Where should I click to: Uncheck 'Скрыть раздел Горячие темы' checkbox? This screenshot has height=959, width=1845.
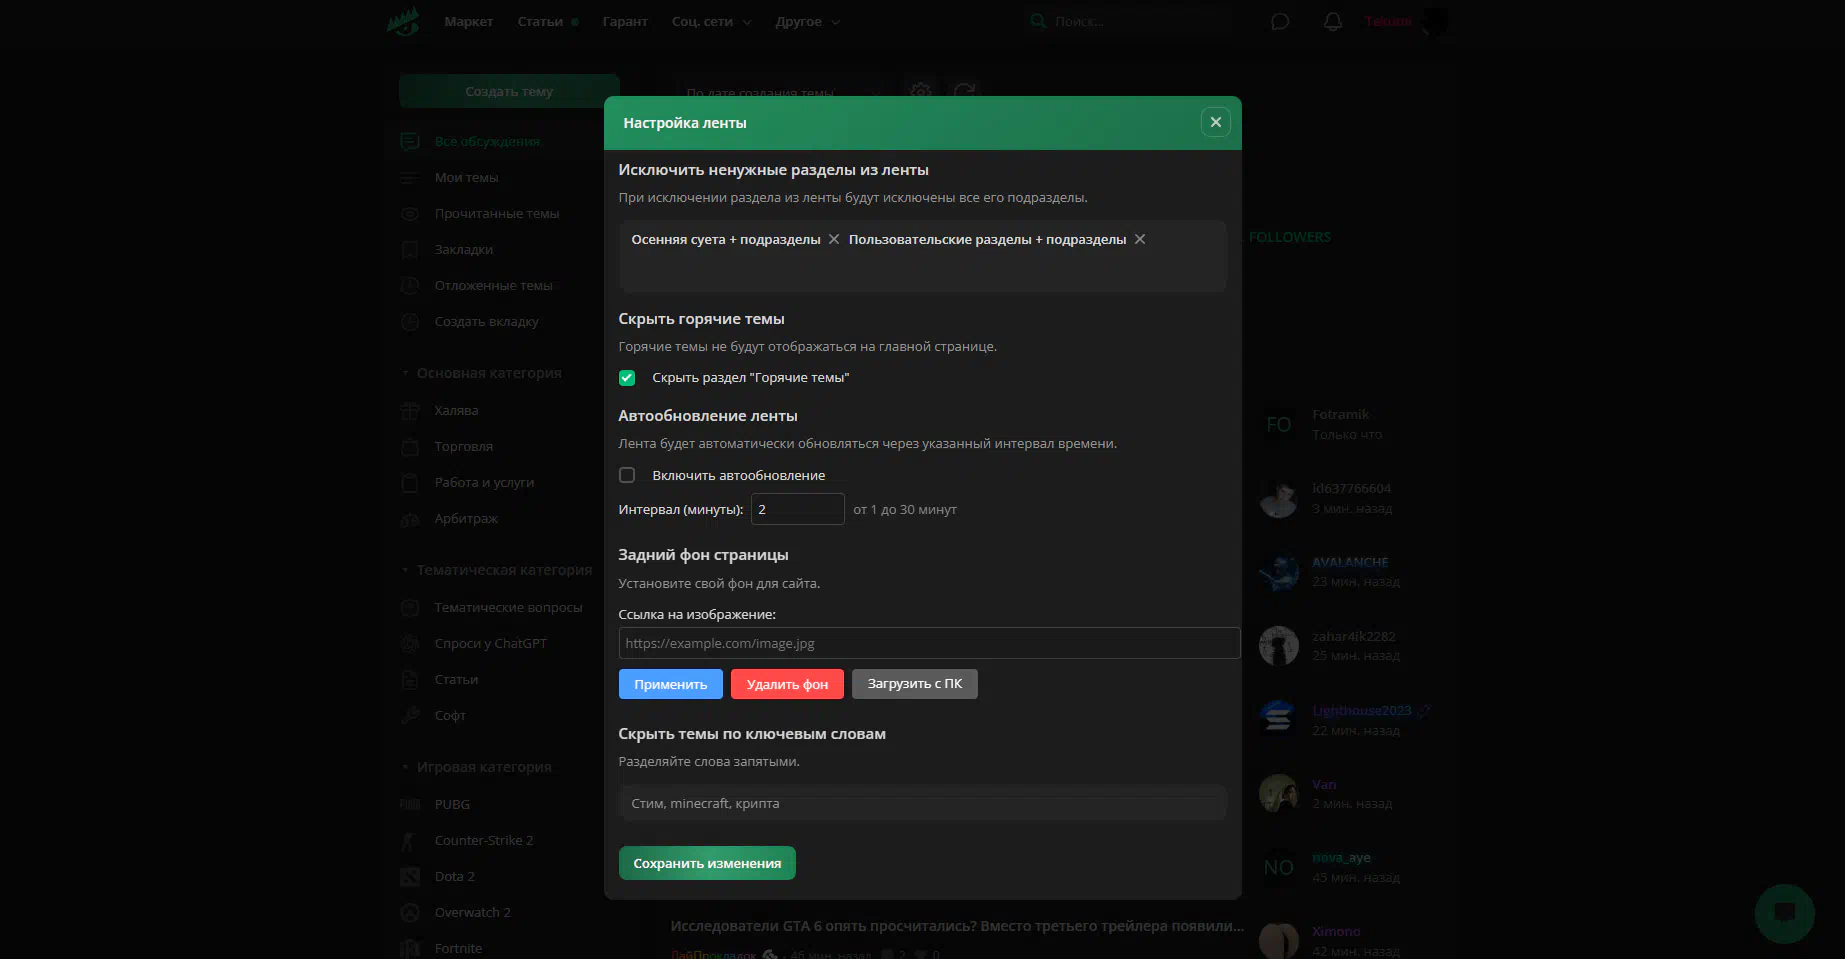coord(627,378)
